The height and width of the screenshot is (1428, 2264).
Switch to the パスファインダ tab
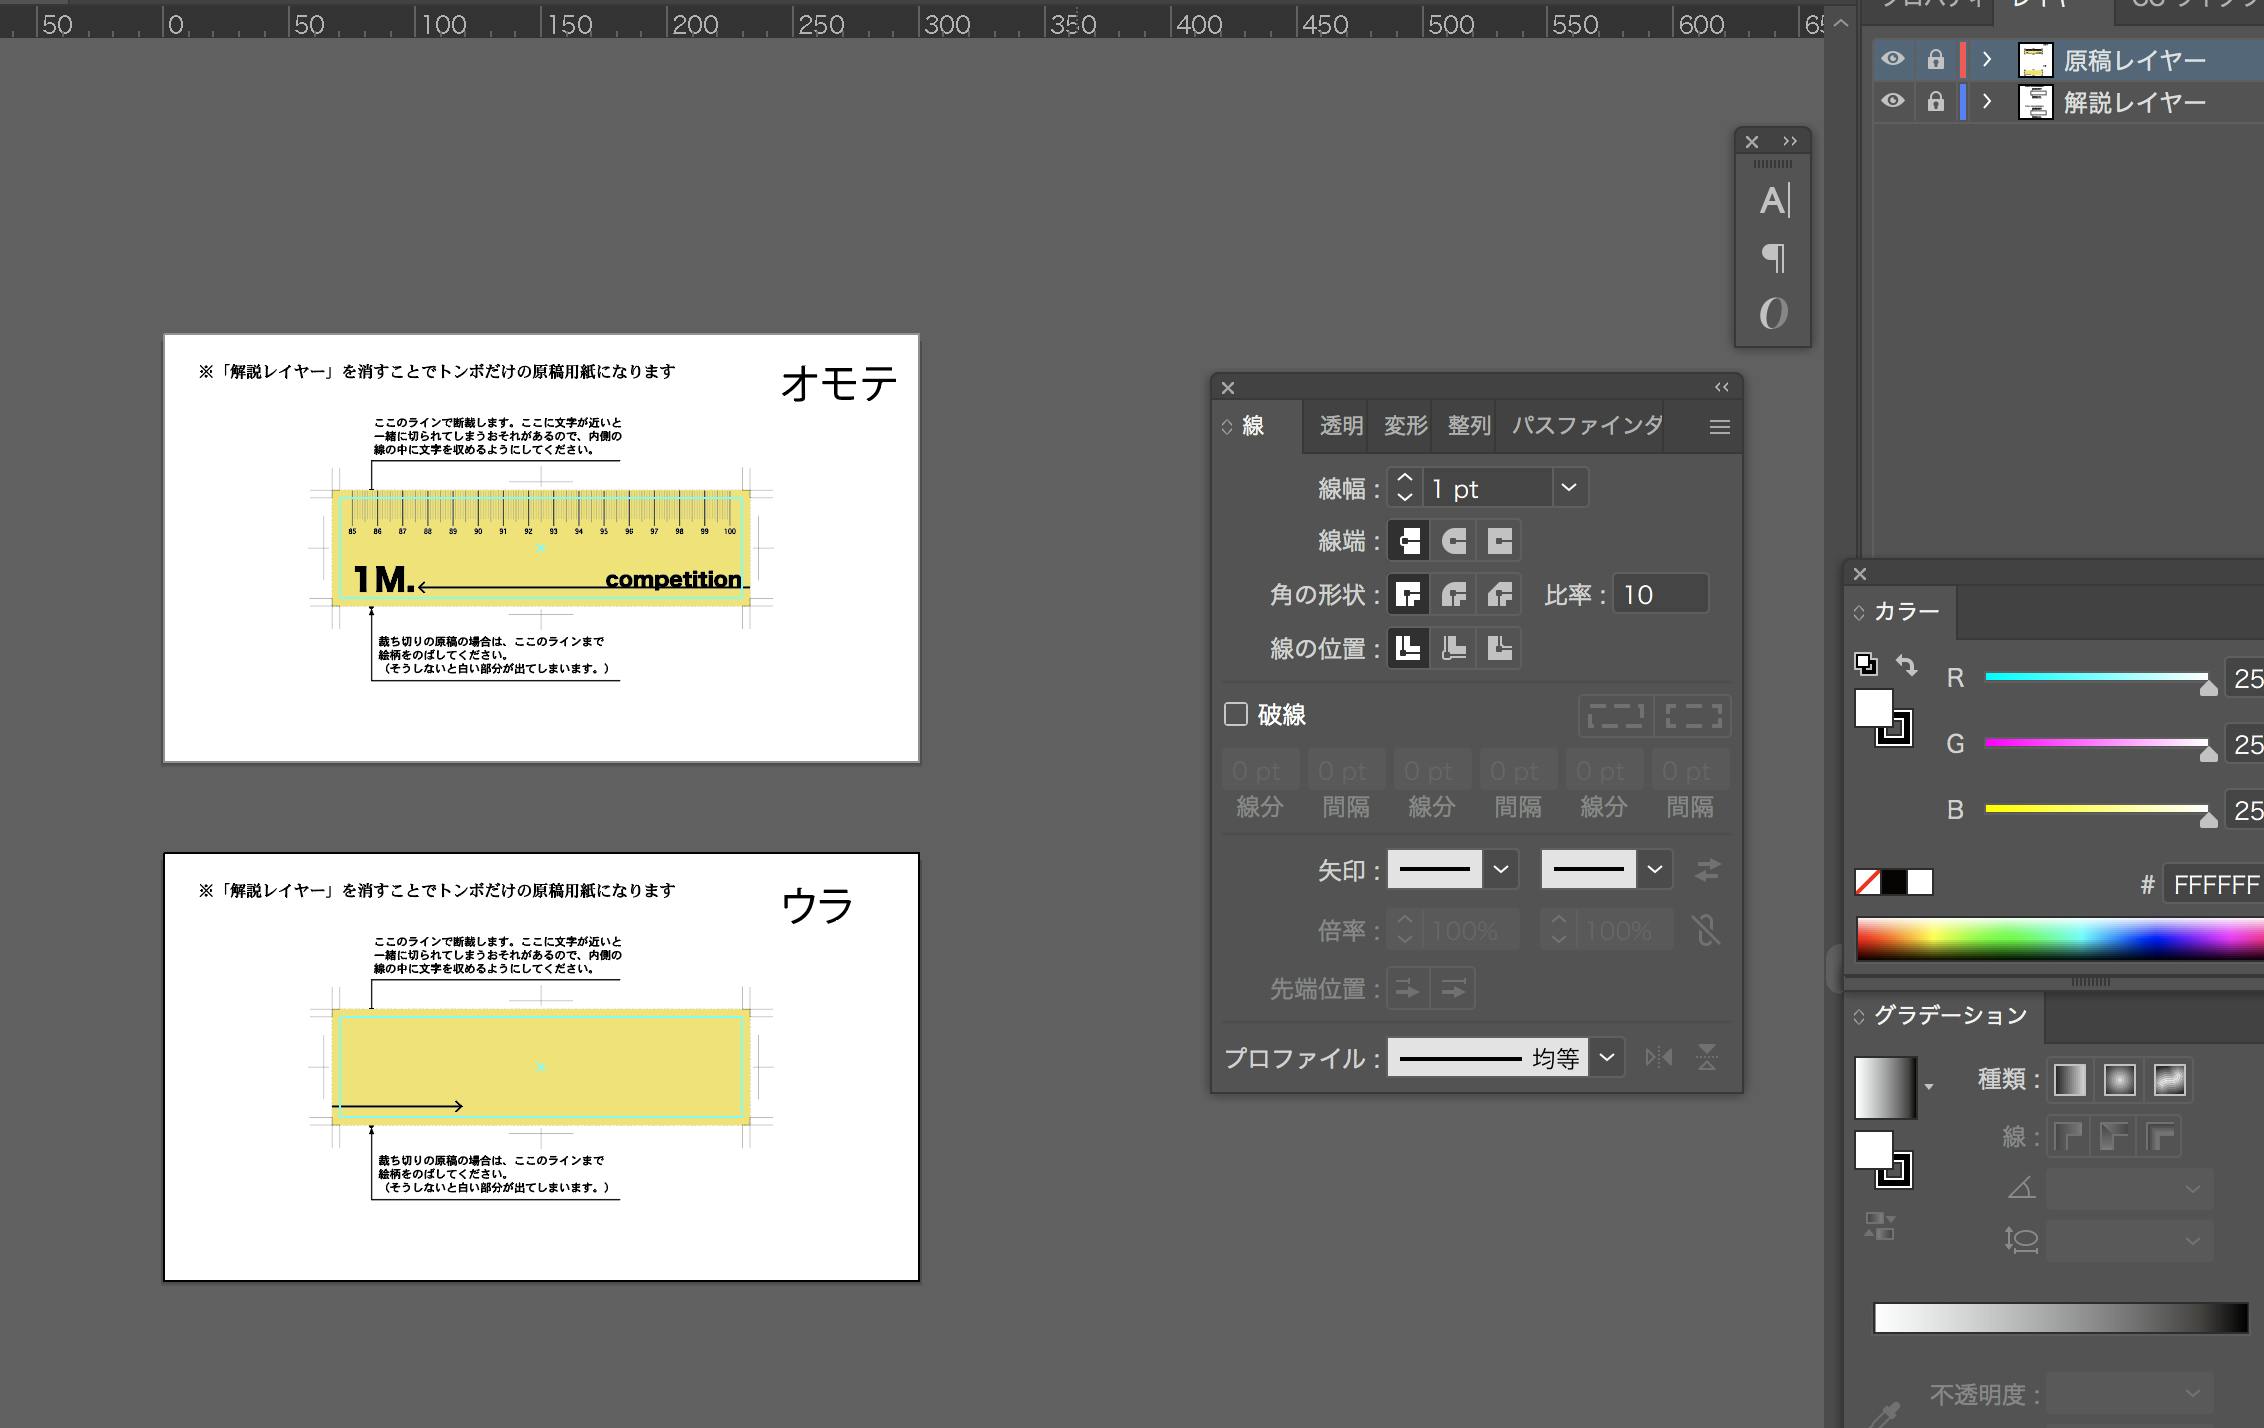[1587, 426]
